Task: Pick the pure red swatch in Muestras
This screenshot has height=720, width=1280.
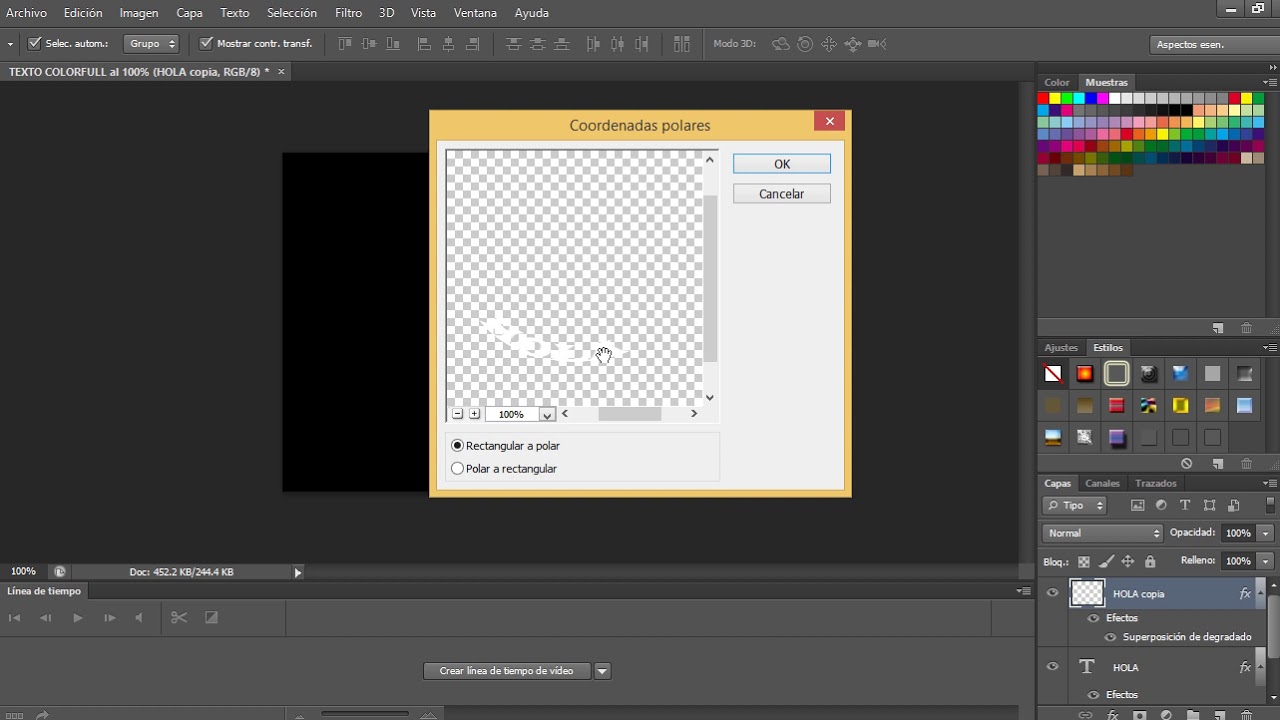Action: (x=1043, y=98)
